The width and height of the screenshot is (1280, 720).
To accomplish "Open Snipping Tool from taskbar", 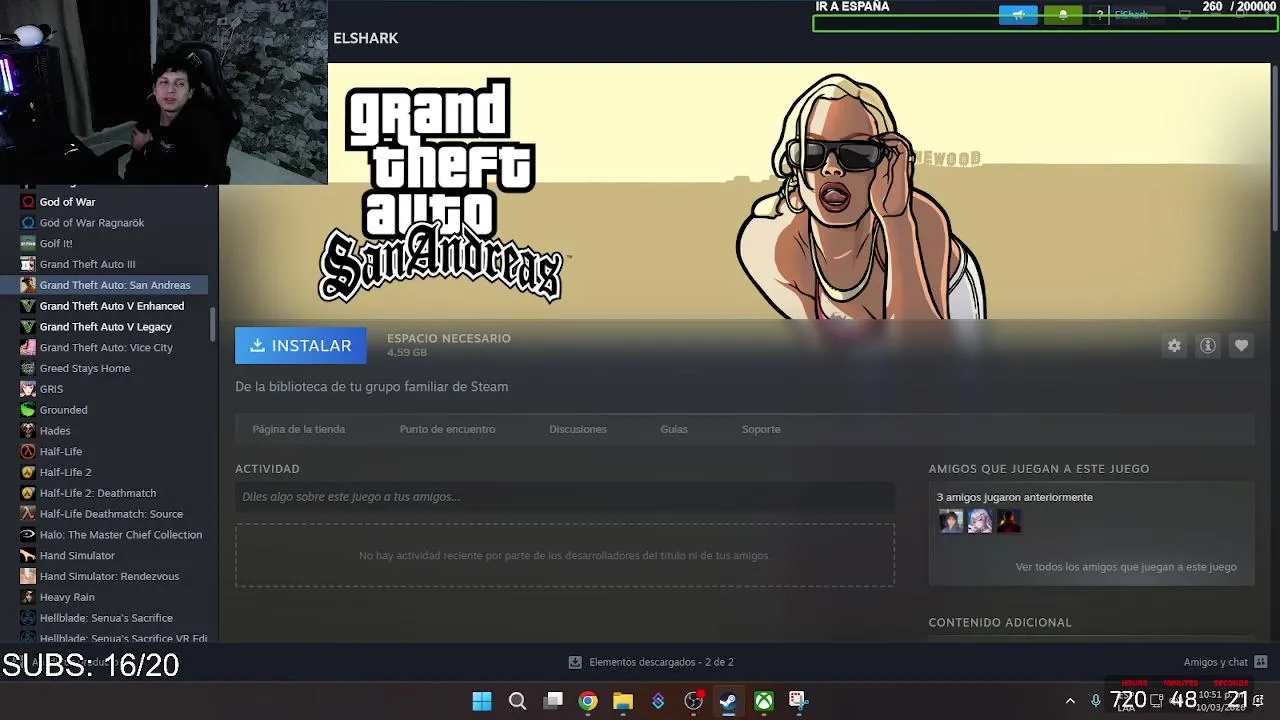I will [x=798, y=701].
